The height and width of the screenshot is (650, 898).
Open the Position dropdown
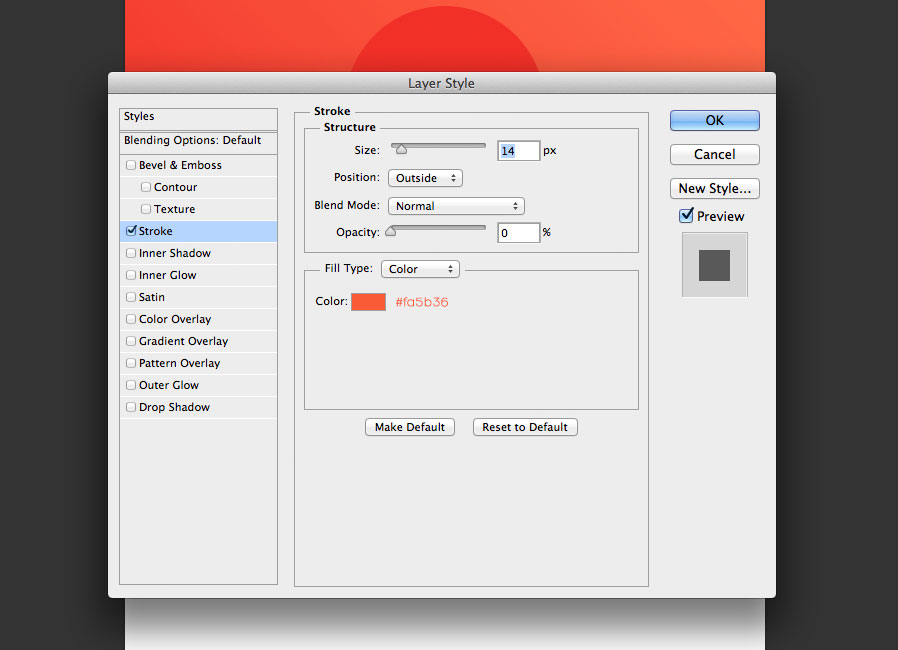click(x=425, y=177)
